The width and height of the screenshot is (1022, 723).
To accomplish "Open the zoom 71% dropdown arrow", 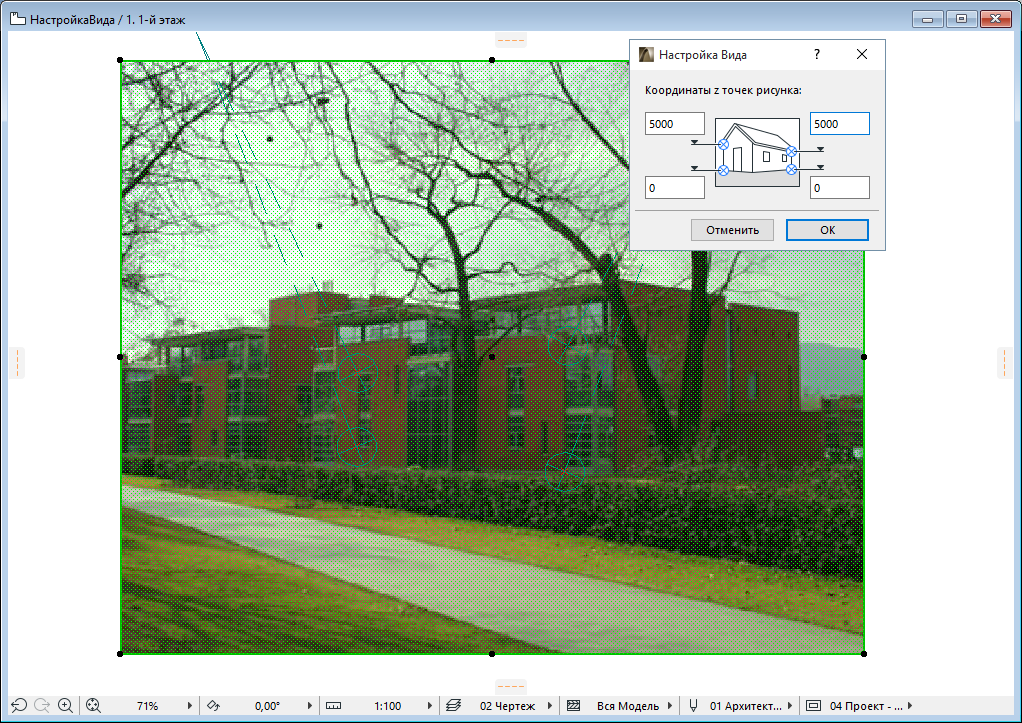I will [191, 705].
